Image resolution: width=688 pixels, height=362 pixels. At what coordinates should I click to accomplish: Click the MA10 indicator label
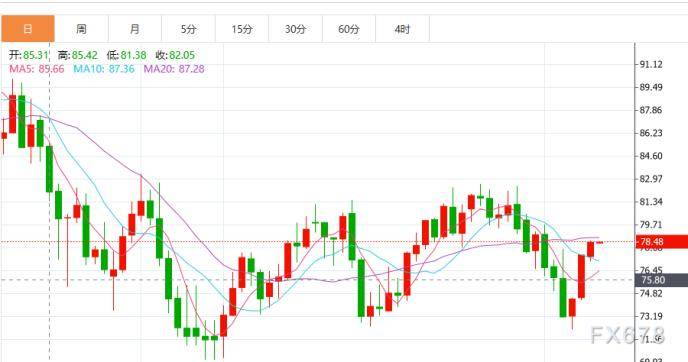click(104, 69)
